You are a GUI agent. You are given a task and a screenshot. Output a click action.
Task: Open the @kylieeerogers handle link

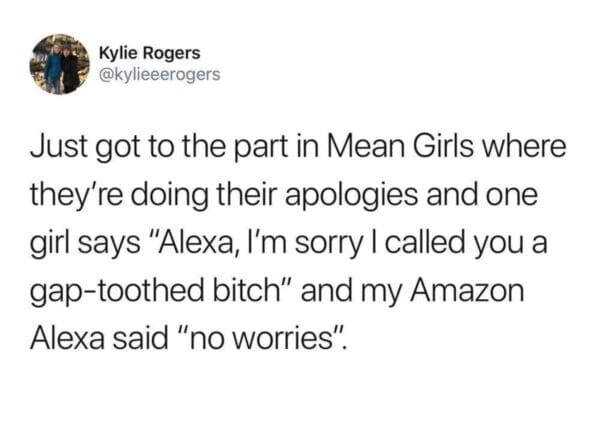pyautogui.click(x=160, y=74)
